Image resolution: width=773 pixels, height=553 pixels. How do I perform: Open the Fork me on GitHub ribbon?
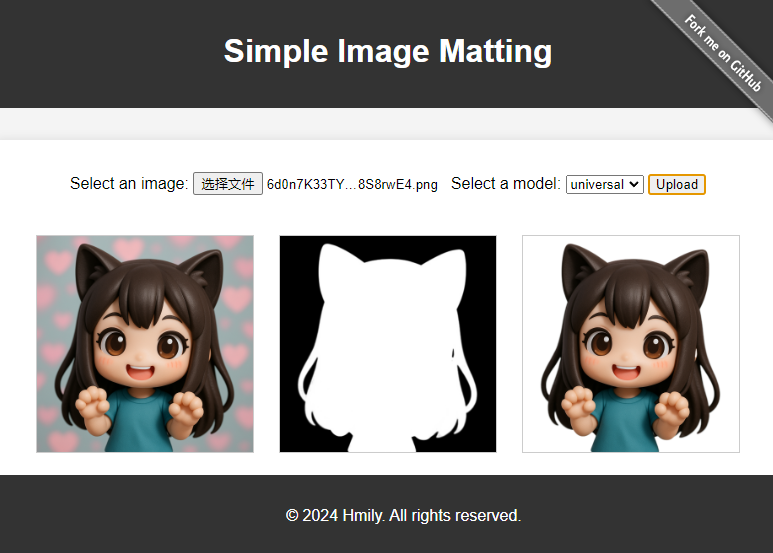coord(723,53)
